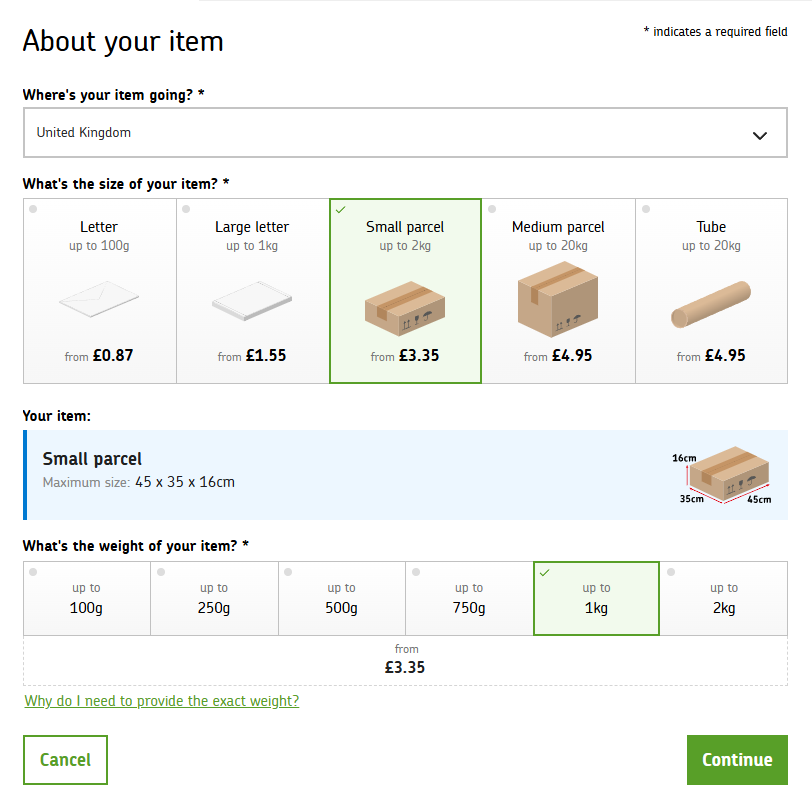Click the Tube package icon
The height and width of the screenshot is (808, 812).
coord(711,307)
